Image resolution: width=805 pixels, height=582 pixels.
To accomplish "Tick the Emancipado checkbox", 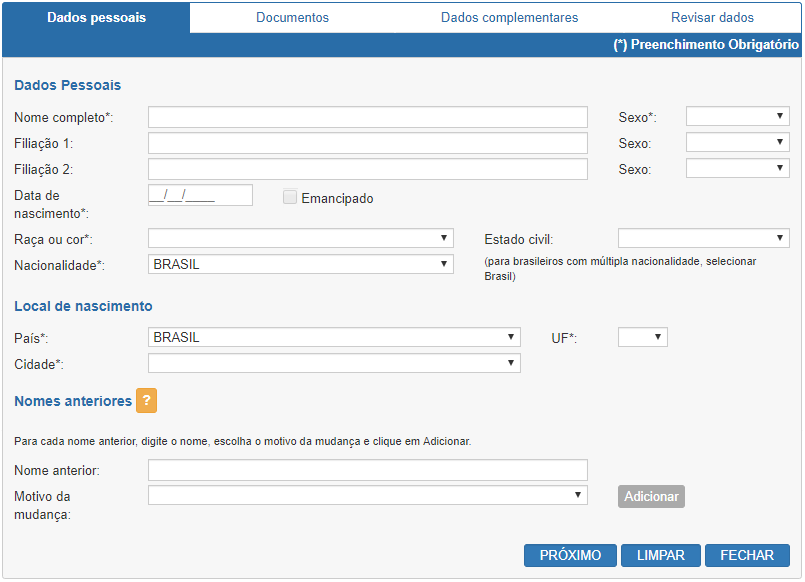I will click(x=290, y=197).
